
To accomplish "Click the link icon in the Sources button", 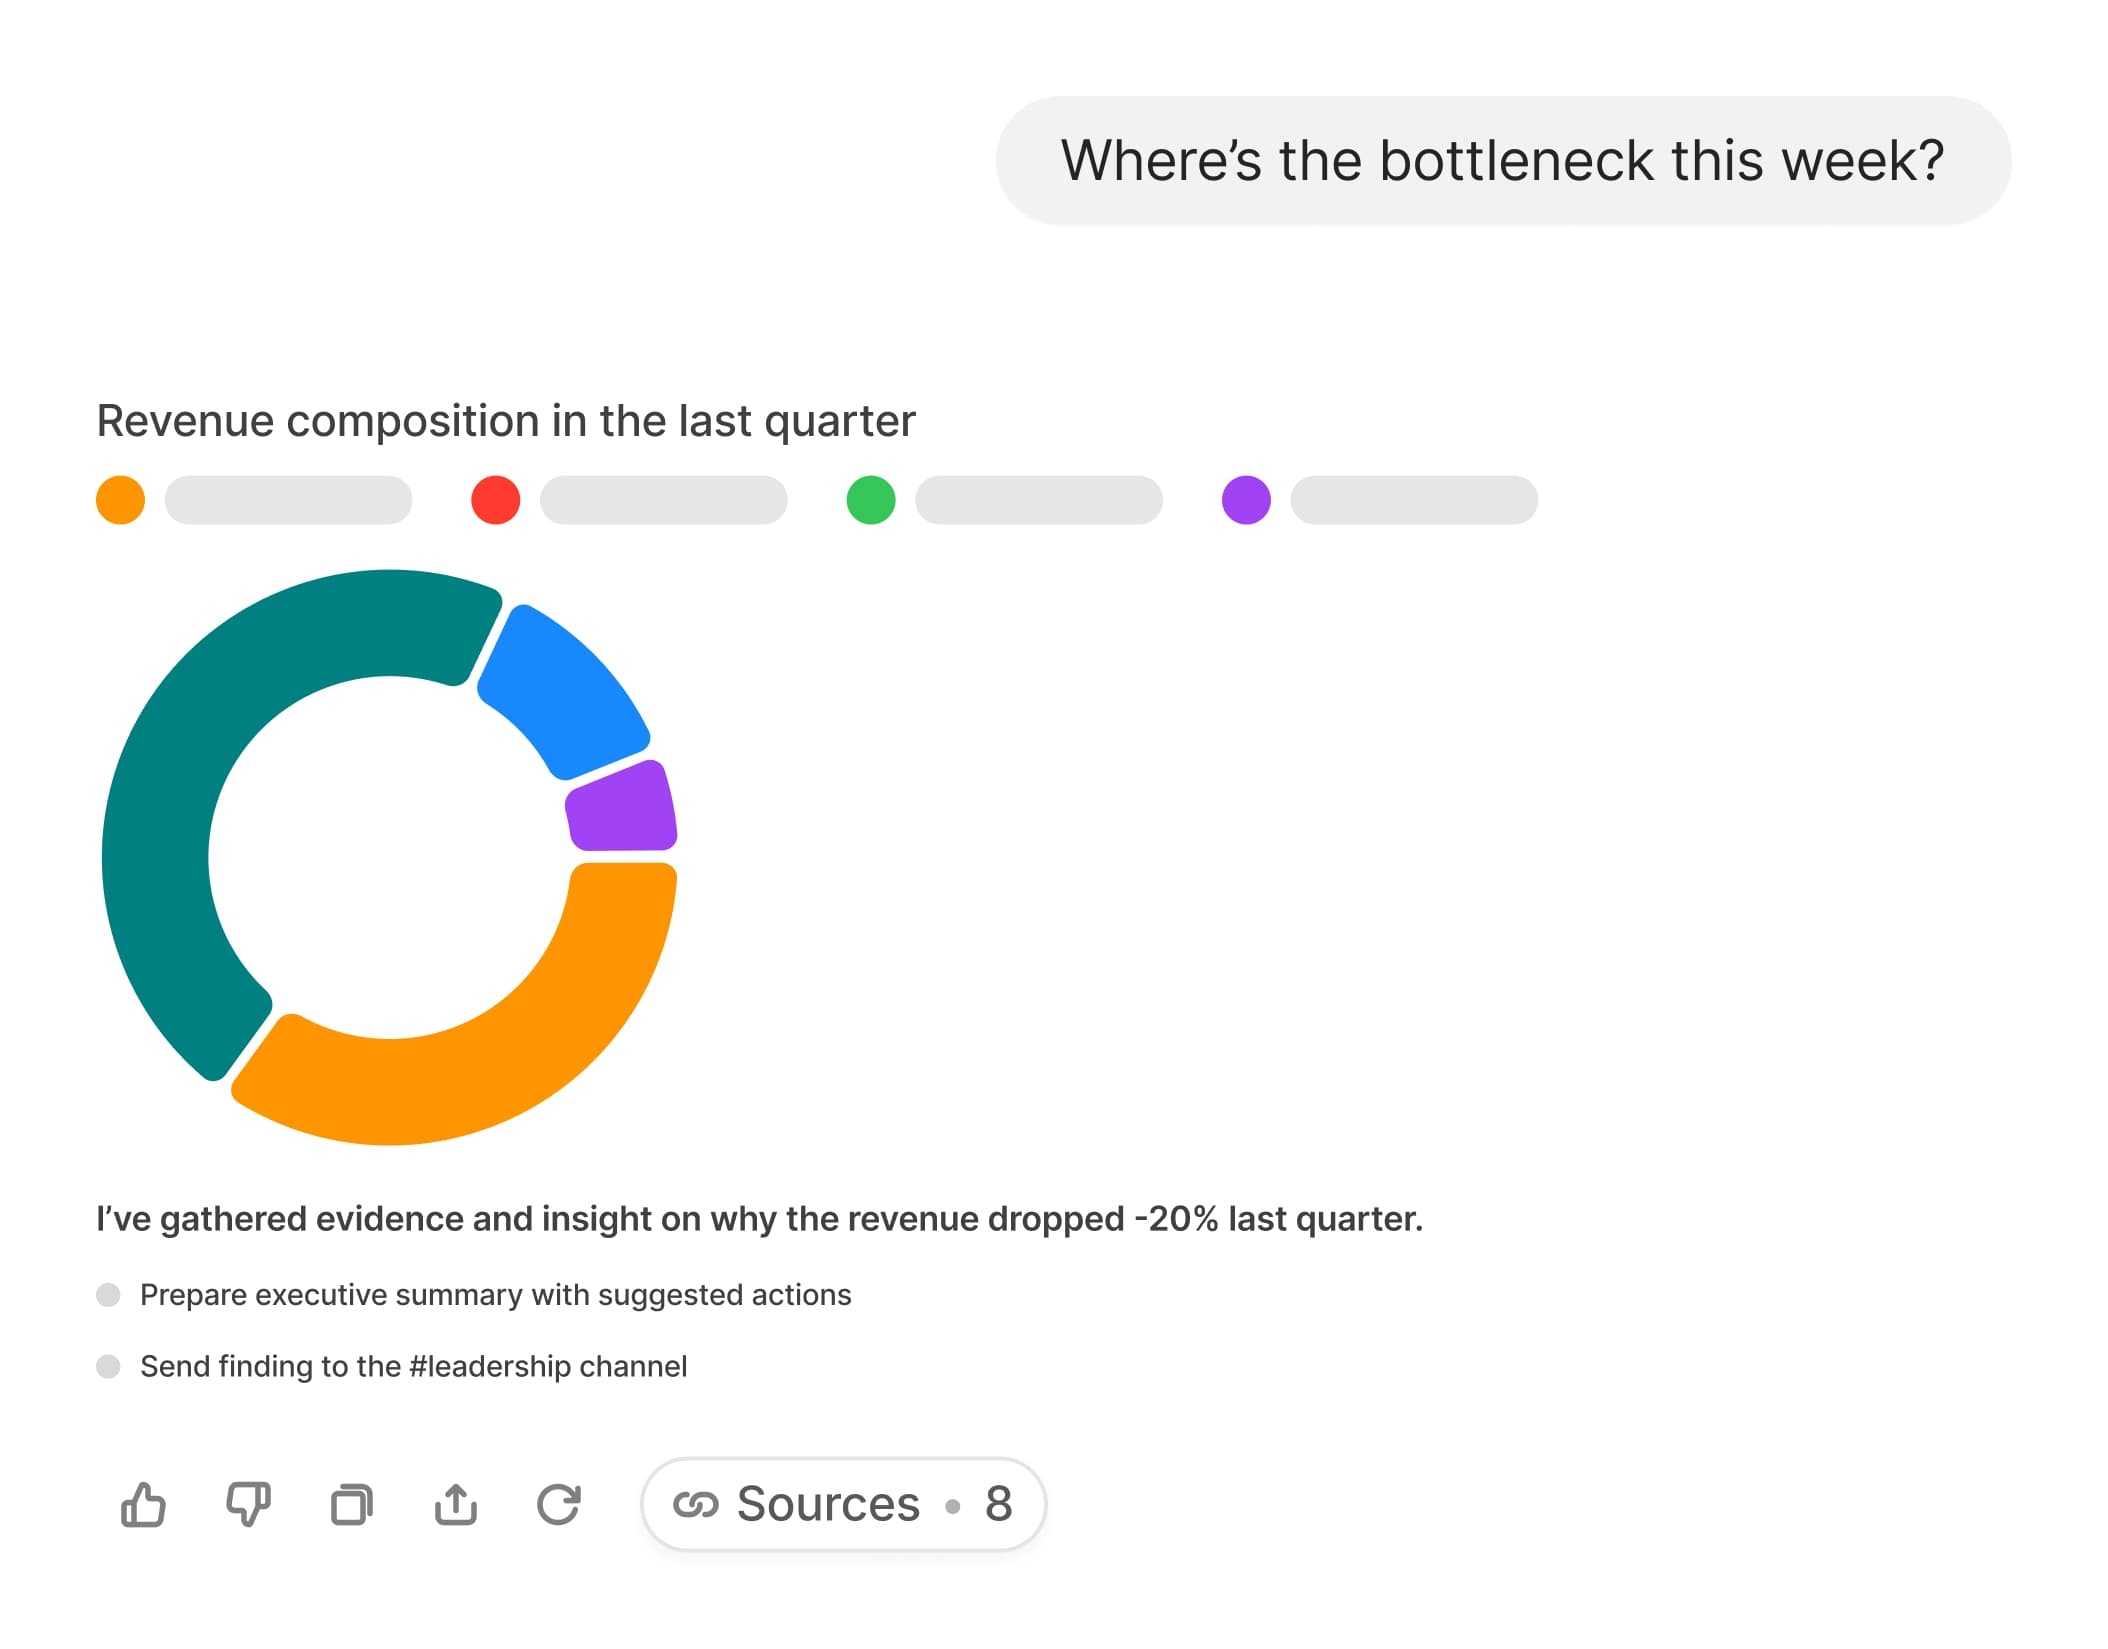I will (696, 1504).
